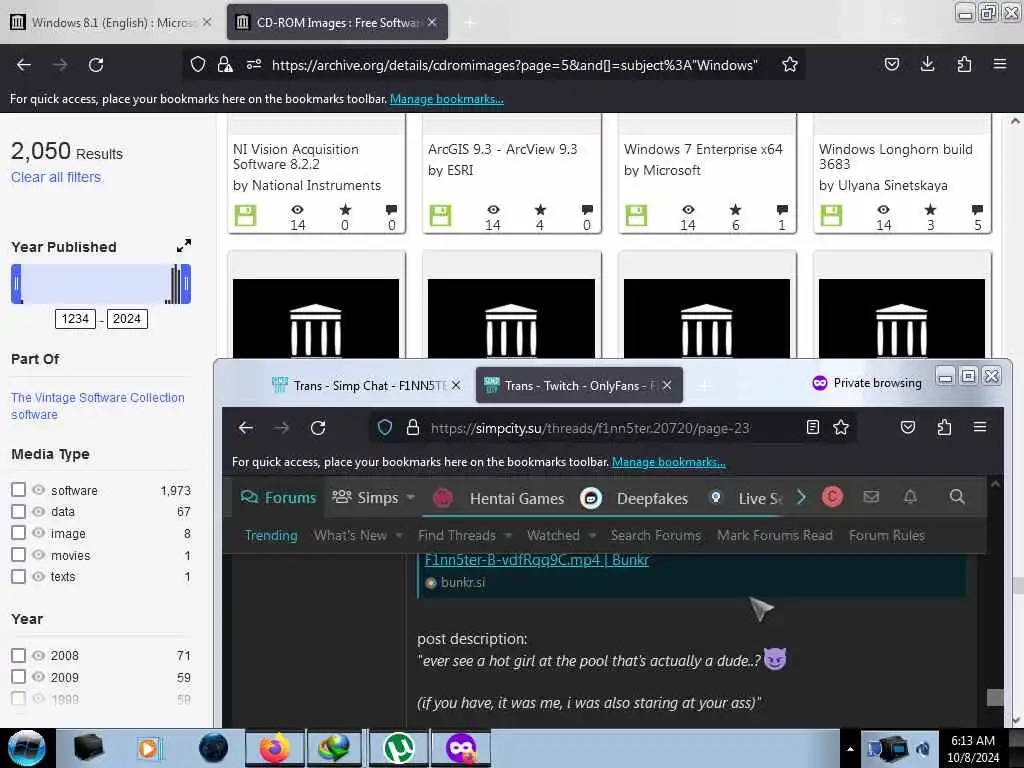The height and width of the screenshot is (768, 1024).
Task: Click the left handle of Year Published slider
Action: point(16,284)
